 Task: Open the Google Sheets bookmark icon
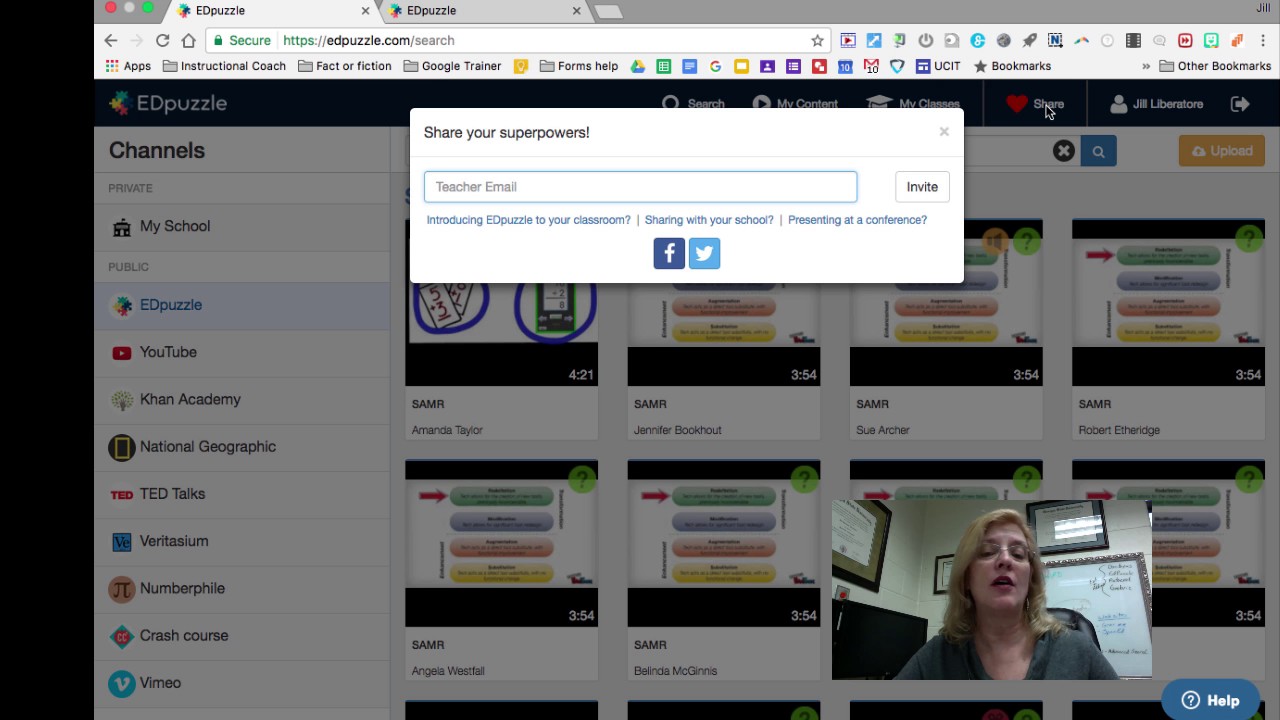click(x=663, y=66)
